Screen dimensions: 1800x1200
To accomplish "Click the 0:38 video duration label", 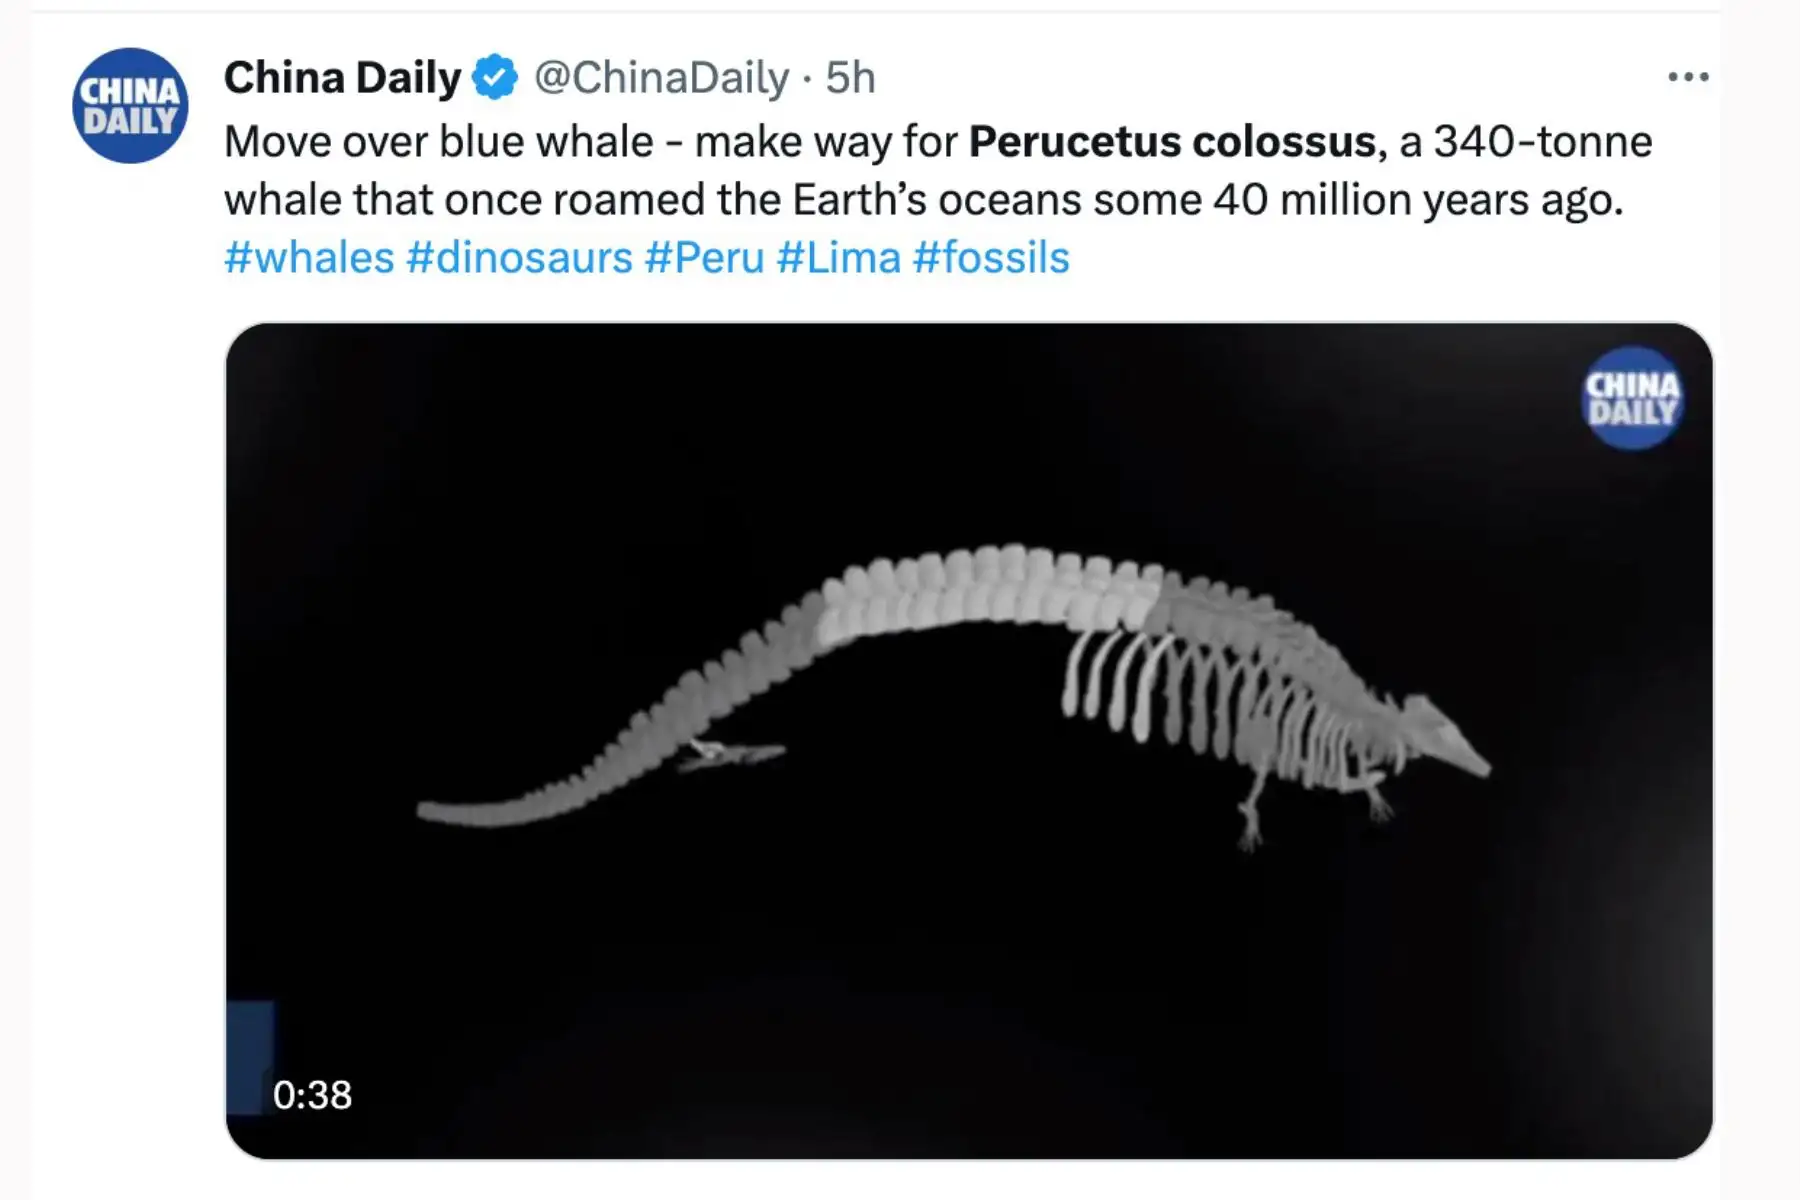I will [314, 1096].
